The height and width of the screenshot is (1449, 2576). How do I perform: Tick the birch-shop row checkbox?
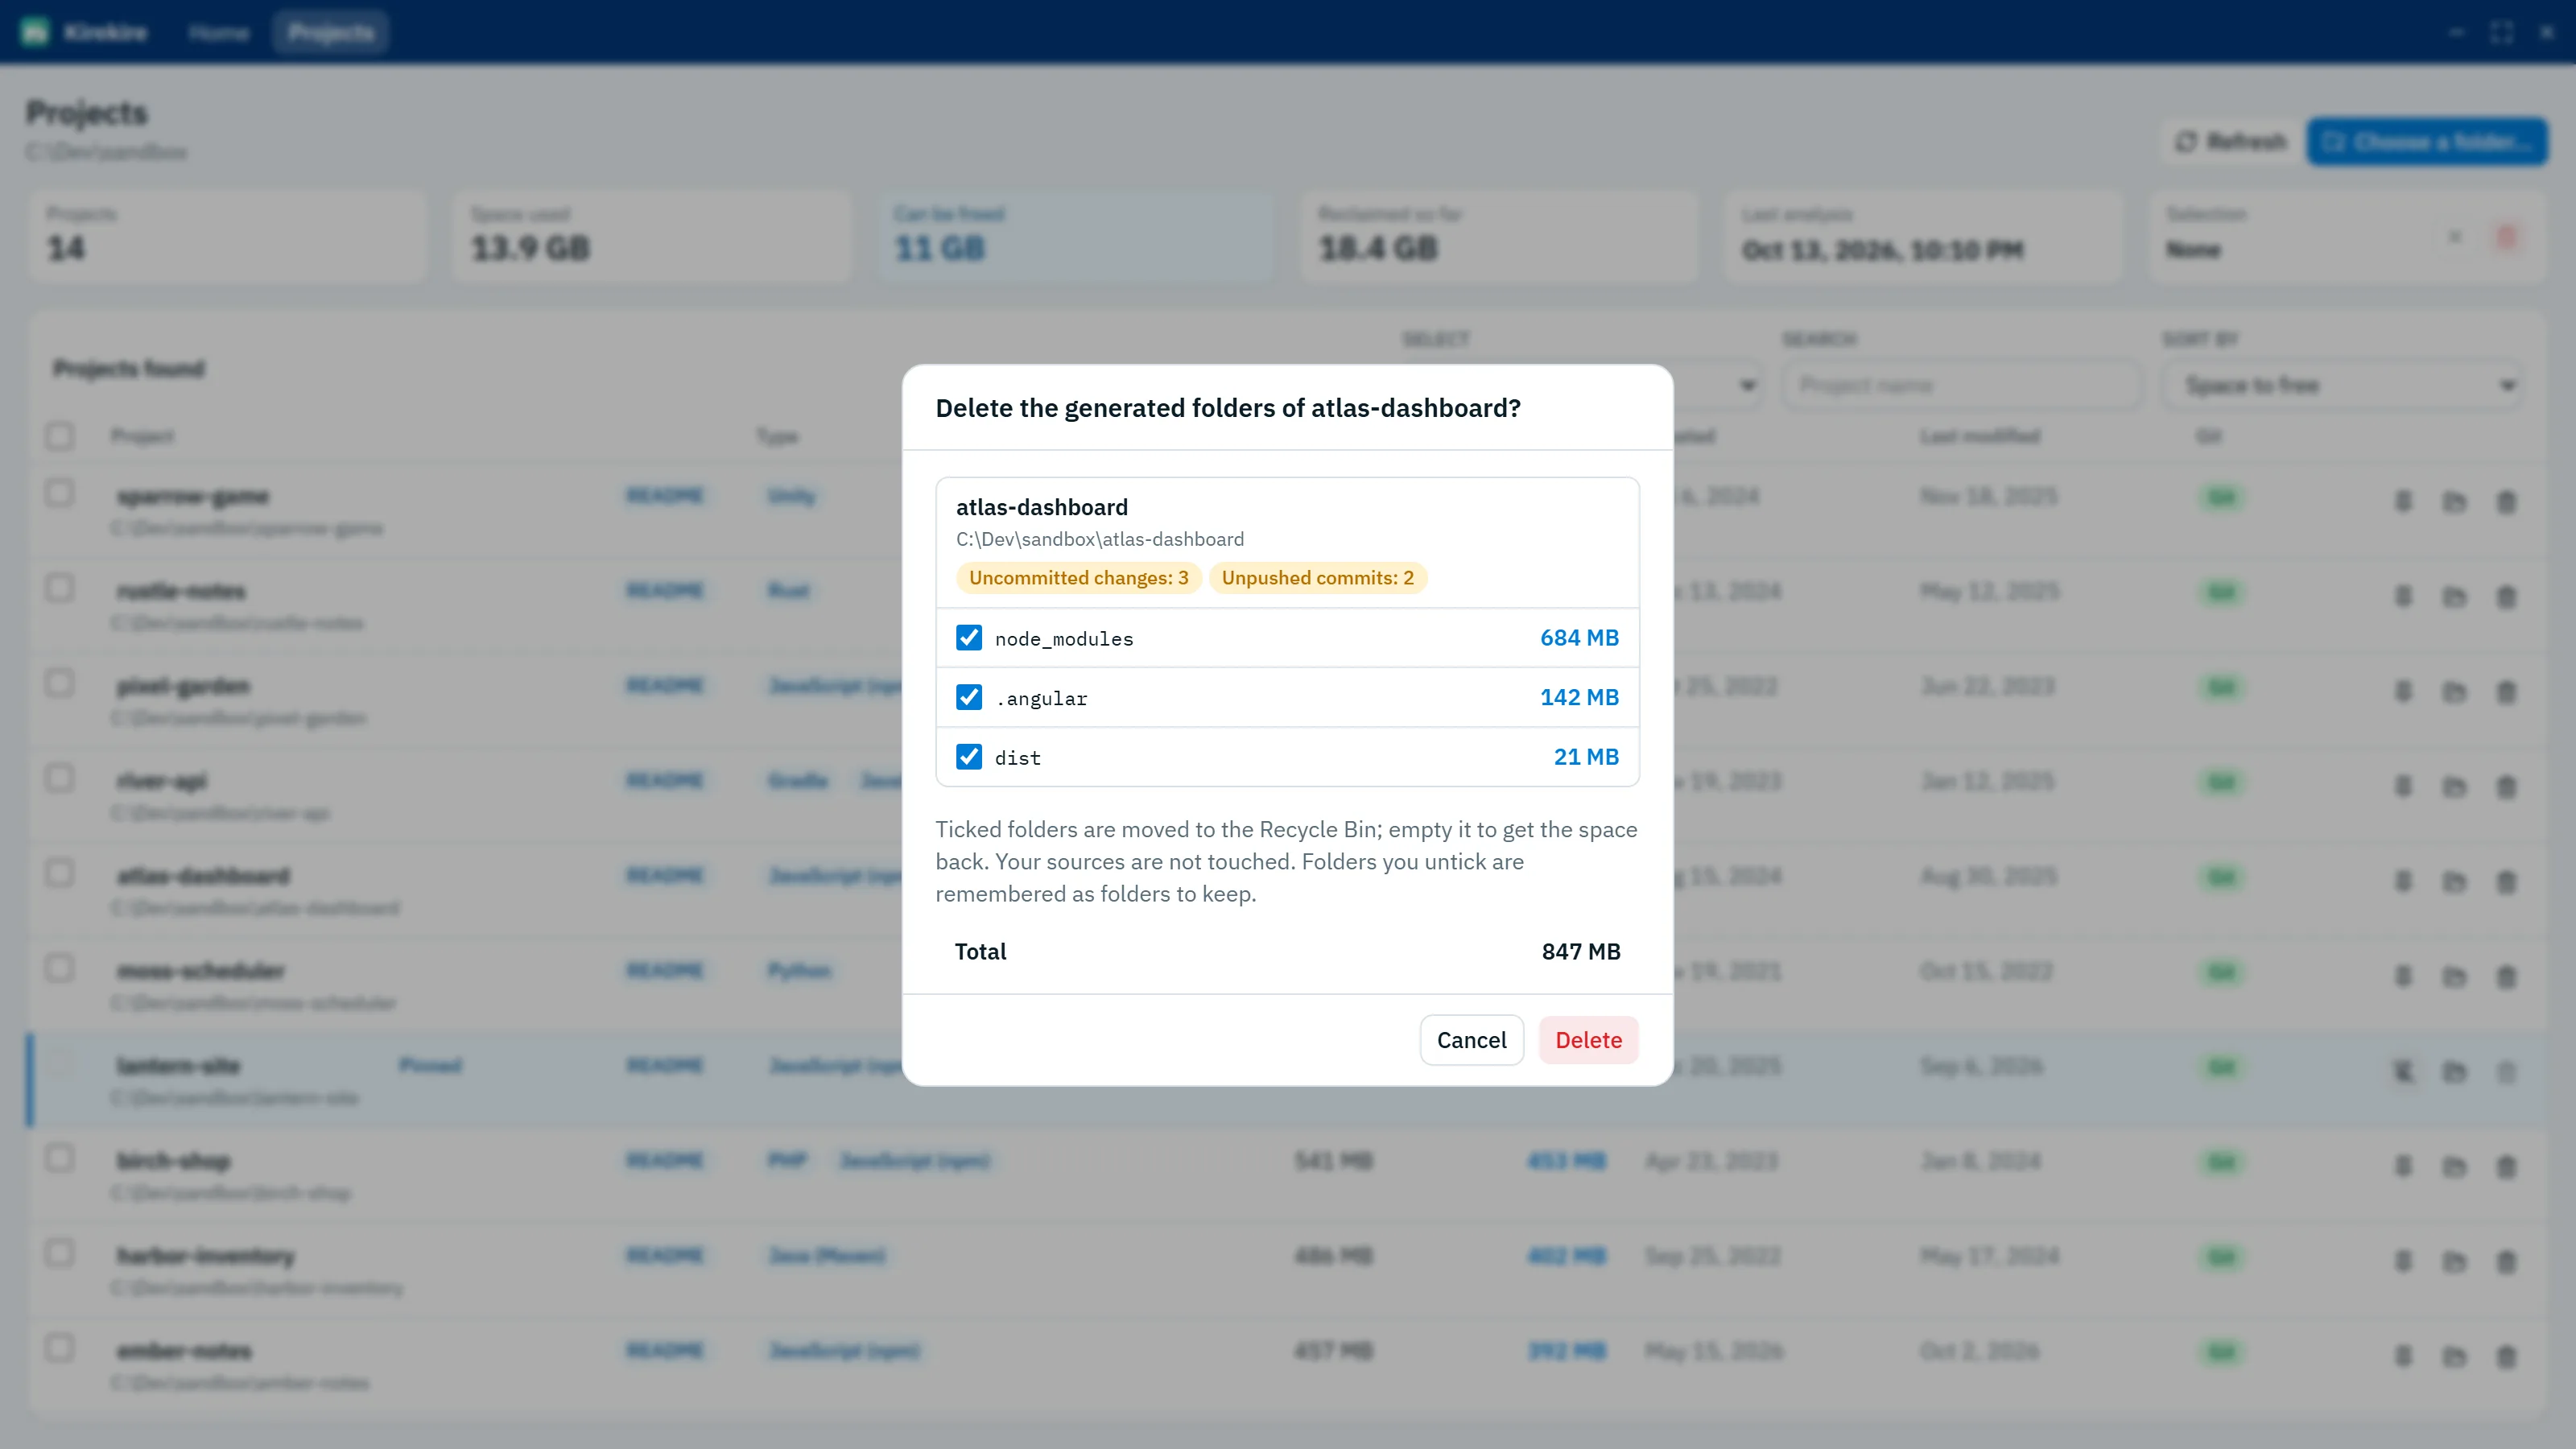pos(59,1159)
